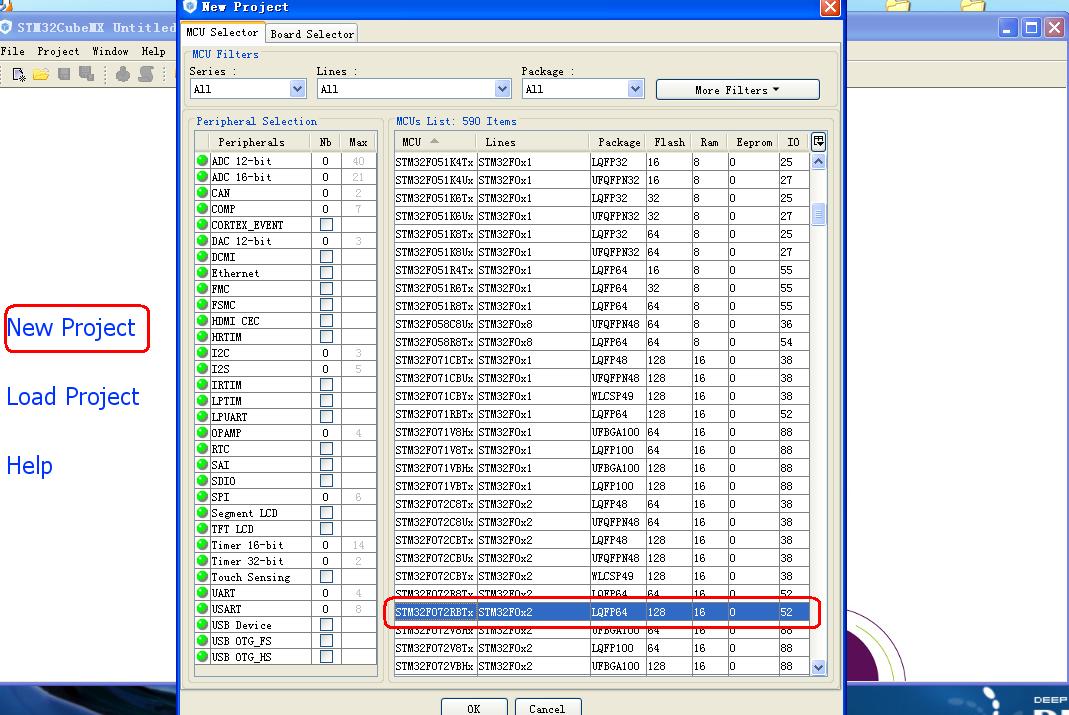Viewport: 1069px width, 715px height.
Task: Click the open folder Load Project toolbar icon
Action: pyautogui.click(x=41, y=74)
